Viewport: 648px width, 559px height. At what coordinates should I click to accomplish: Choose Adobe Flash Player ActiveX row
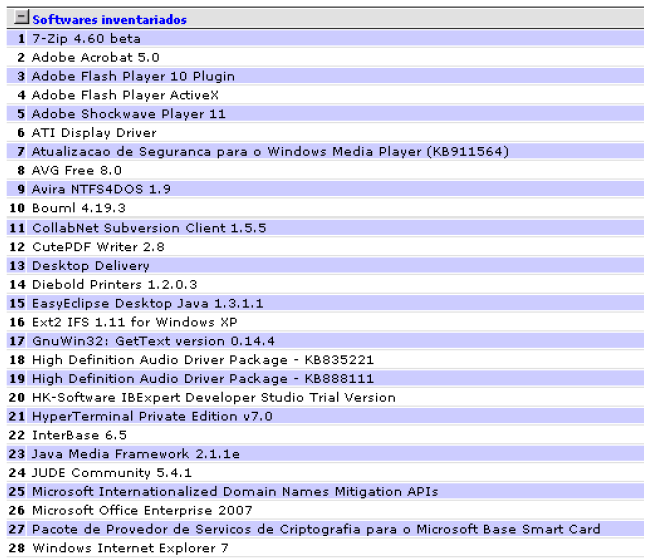click(x=325, y=95)
